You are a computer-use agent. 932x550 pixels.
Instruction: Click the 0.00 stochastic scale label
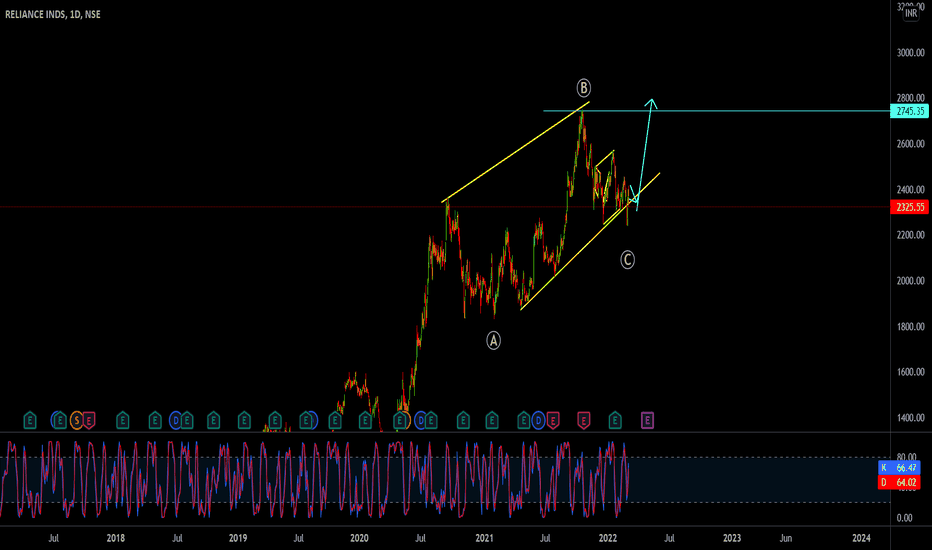point(904,518)
